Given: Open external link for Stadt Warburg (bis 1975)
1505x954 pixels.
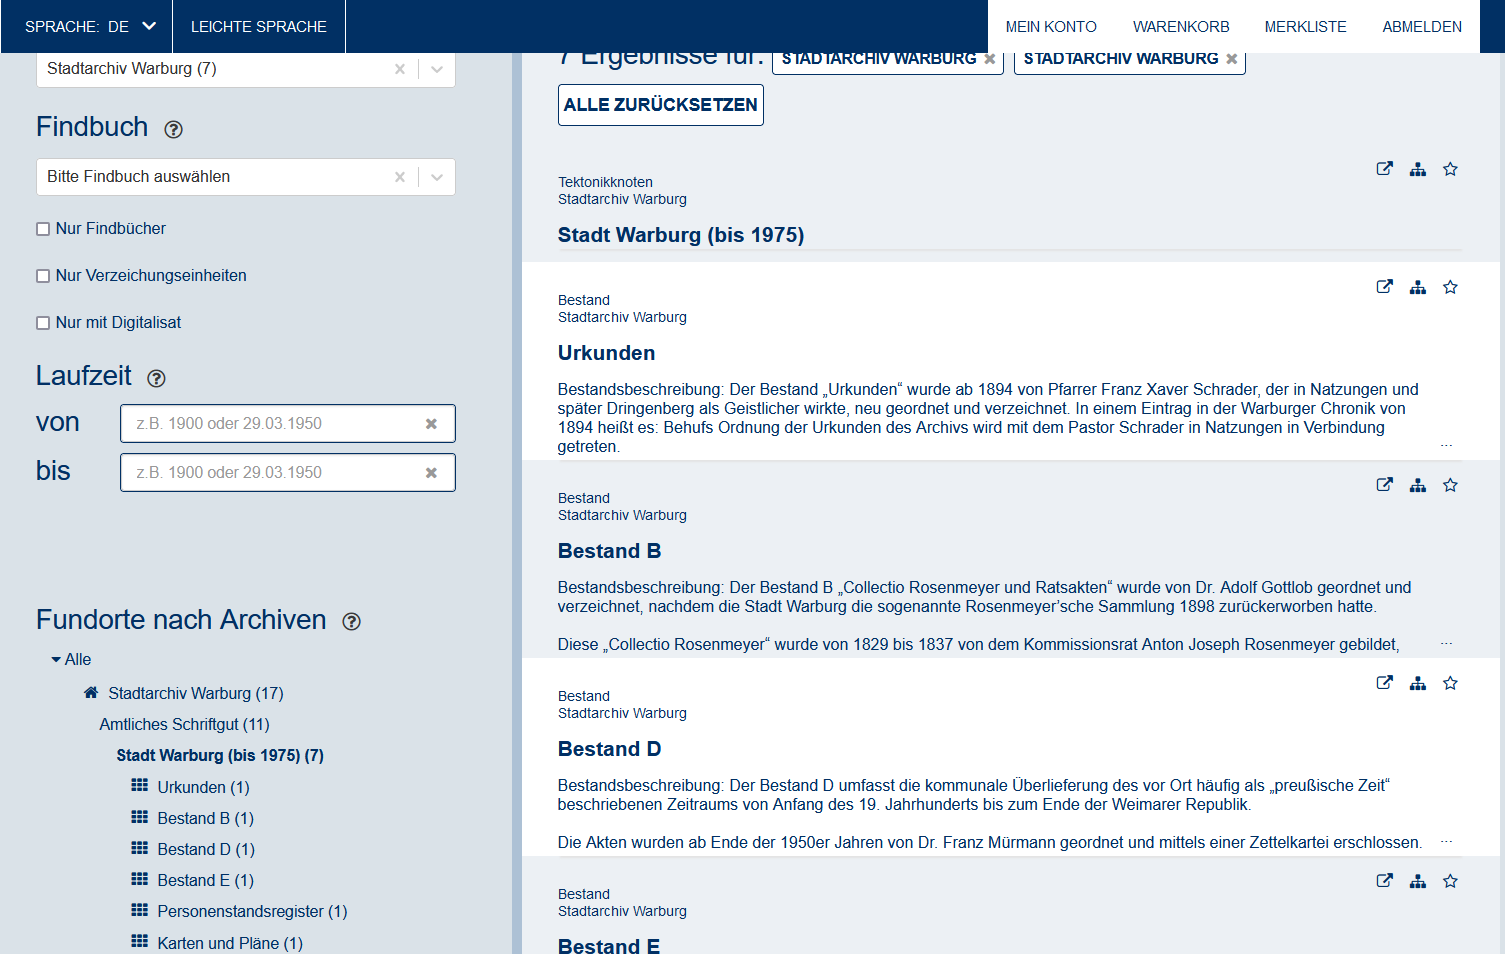Looking at the screenshot, I should pyautogui.click(x=1384, y=169).
